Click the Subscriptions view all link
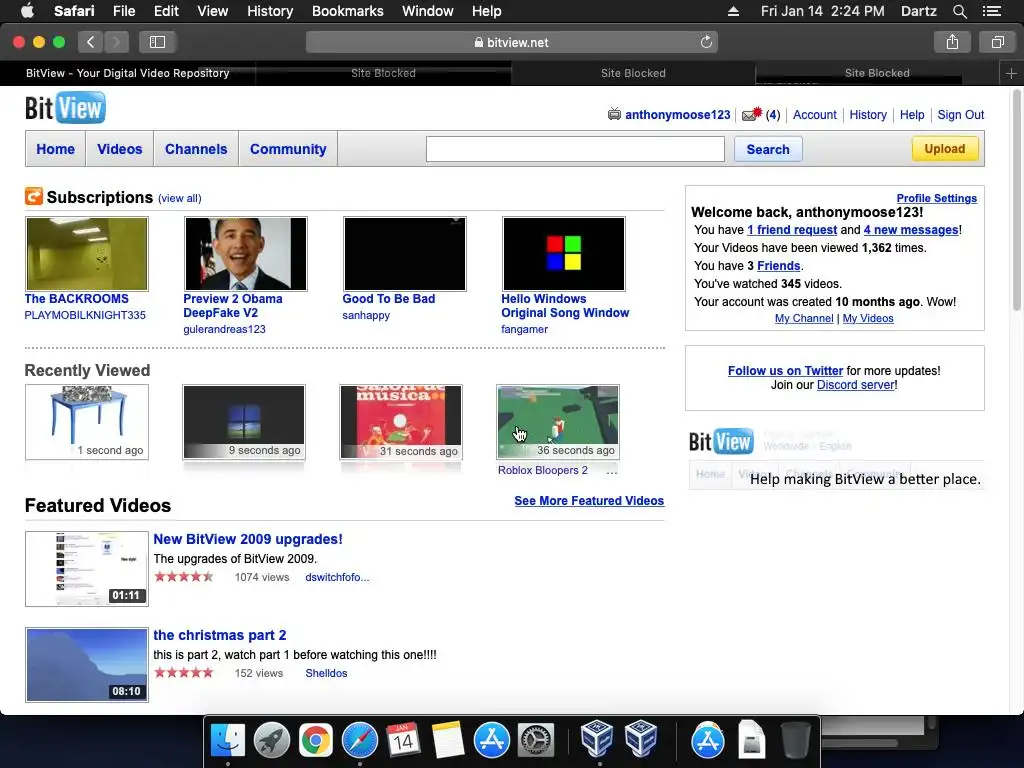The height and width of the screenshot is (768, 1024). (180, 199)
